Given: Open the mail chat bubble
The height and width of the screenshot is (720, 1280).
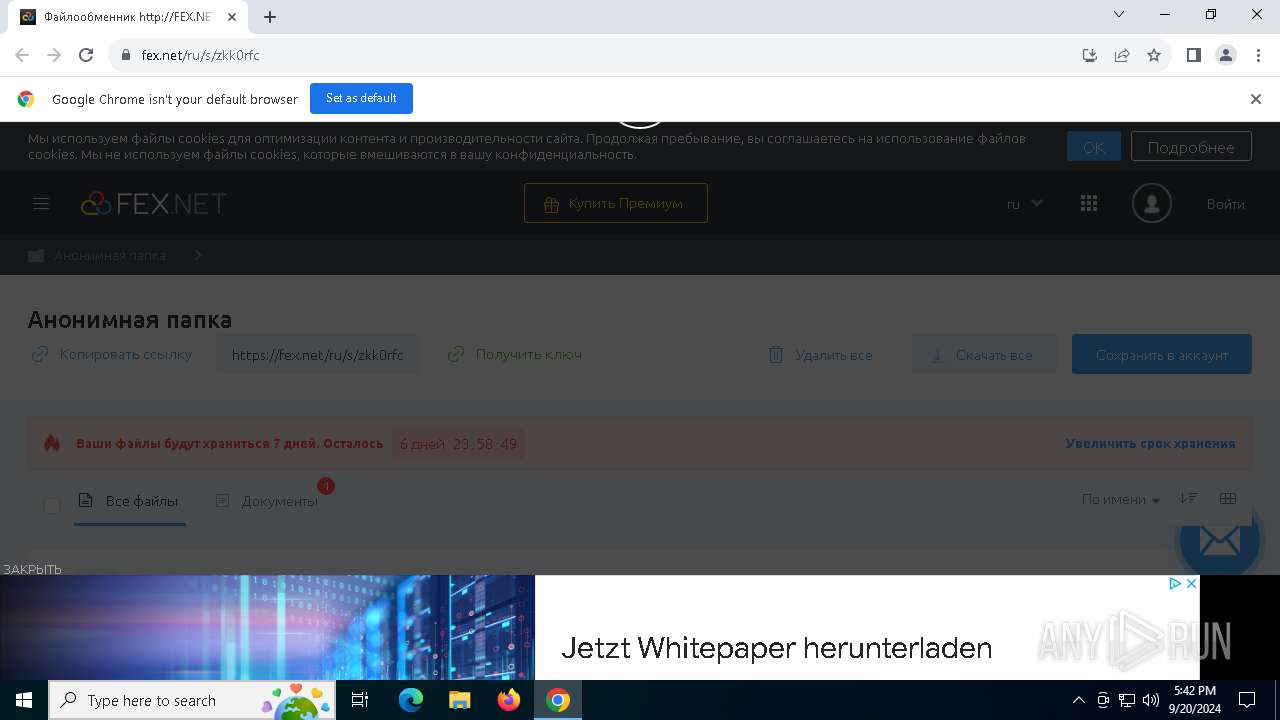Looking at the screenshot, I should click(1219, 542).
